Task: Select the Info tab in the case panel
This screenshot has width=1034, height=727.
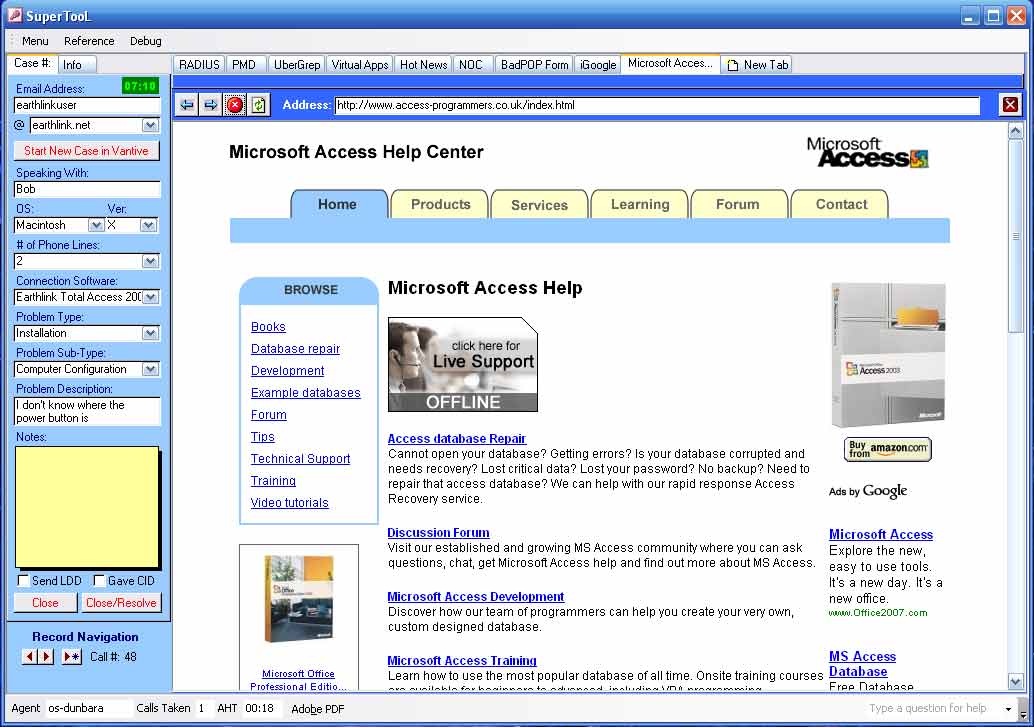Action: tap(76, 65)
